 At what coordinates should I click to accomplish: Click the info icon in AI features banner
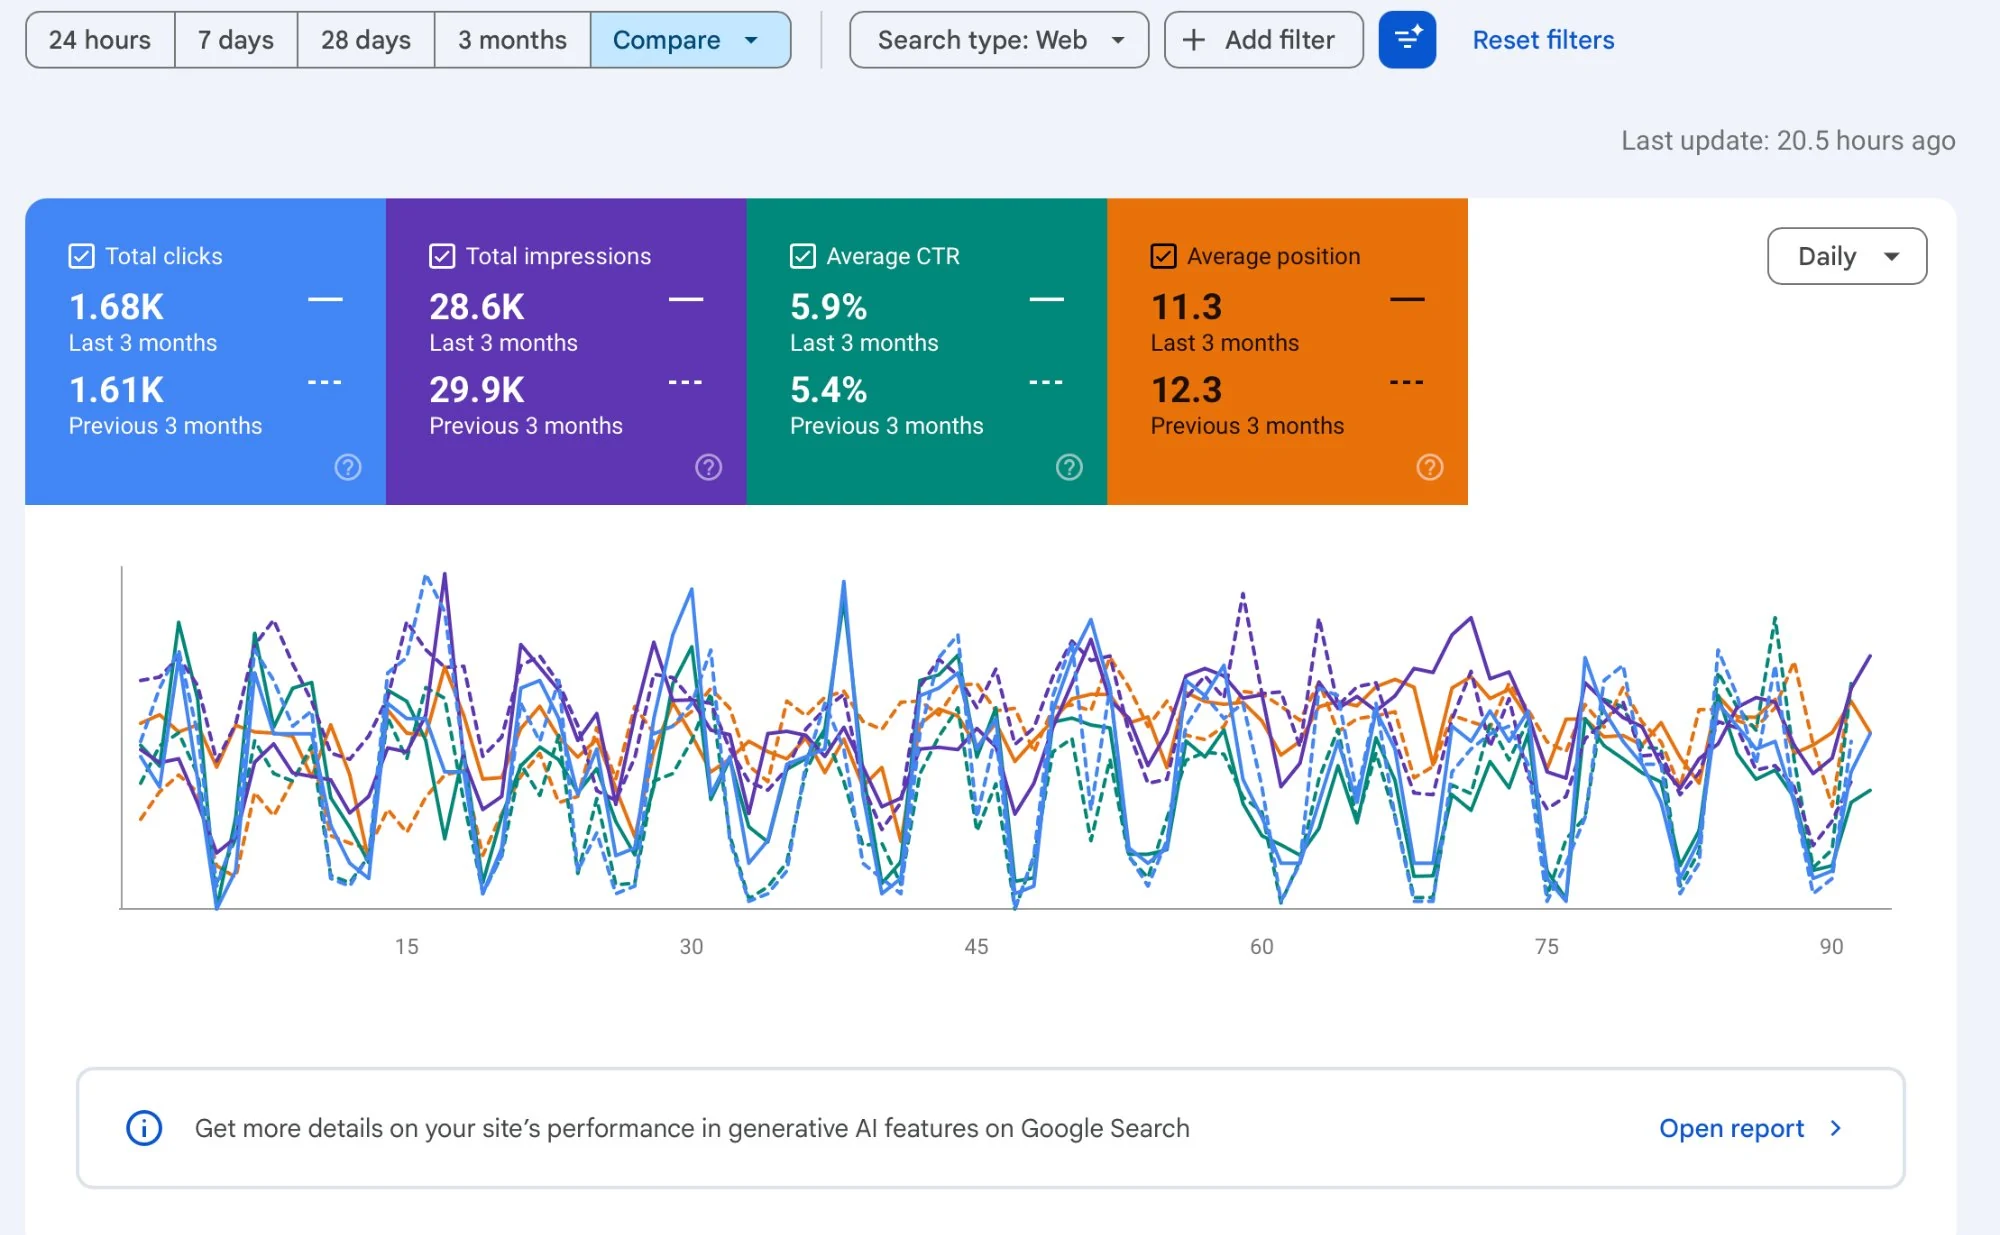[144, 1128]
